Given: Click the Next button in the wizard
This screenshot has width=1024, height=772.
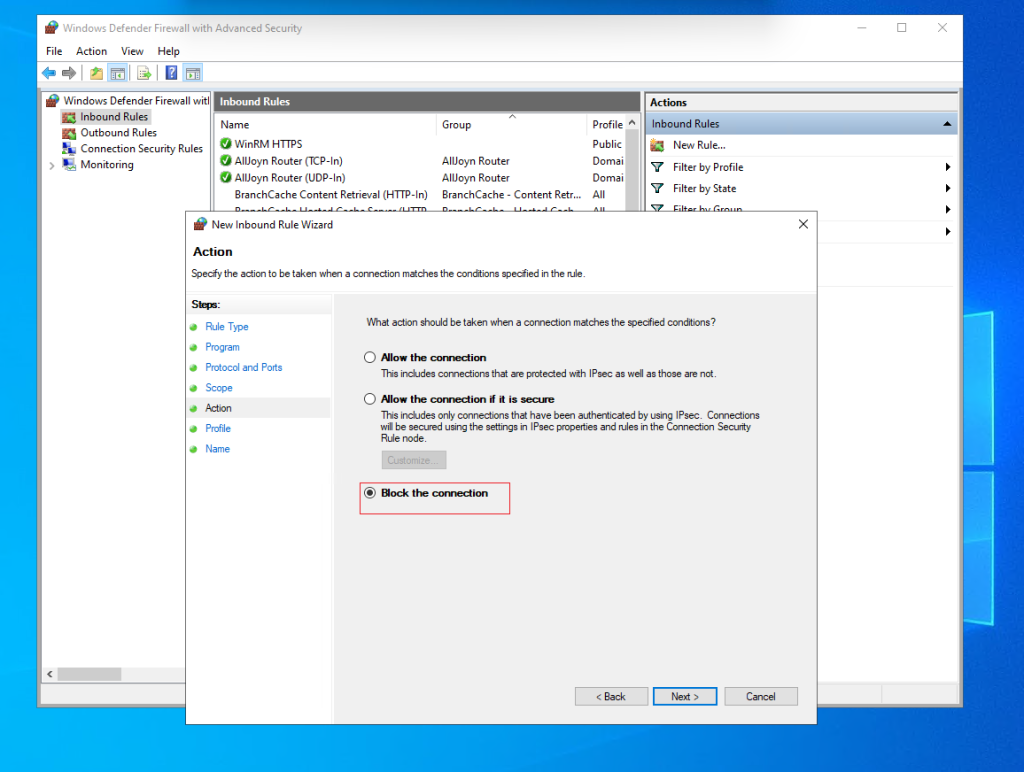Looking at the screenshot, I should pyautogui.click(x=685, y=696).
